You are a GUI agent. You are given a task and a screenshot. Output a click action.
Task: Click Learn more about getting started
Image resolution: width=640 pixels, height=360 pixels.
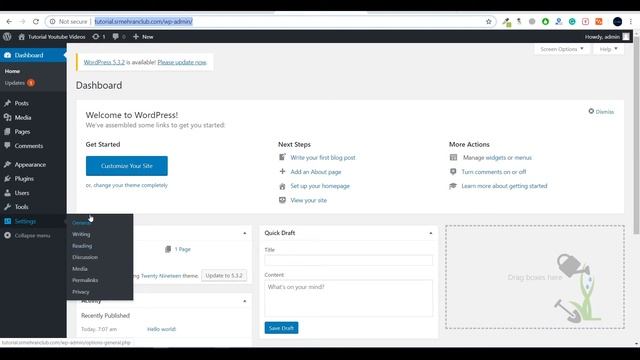coord(504,186)
